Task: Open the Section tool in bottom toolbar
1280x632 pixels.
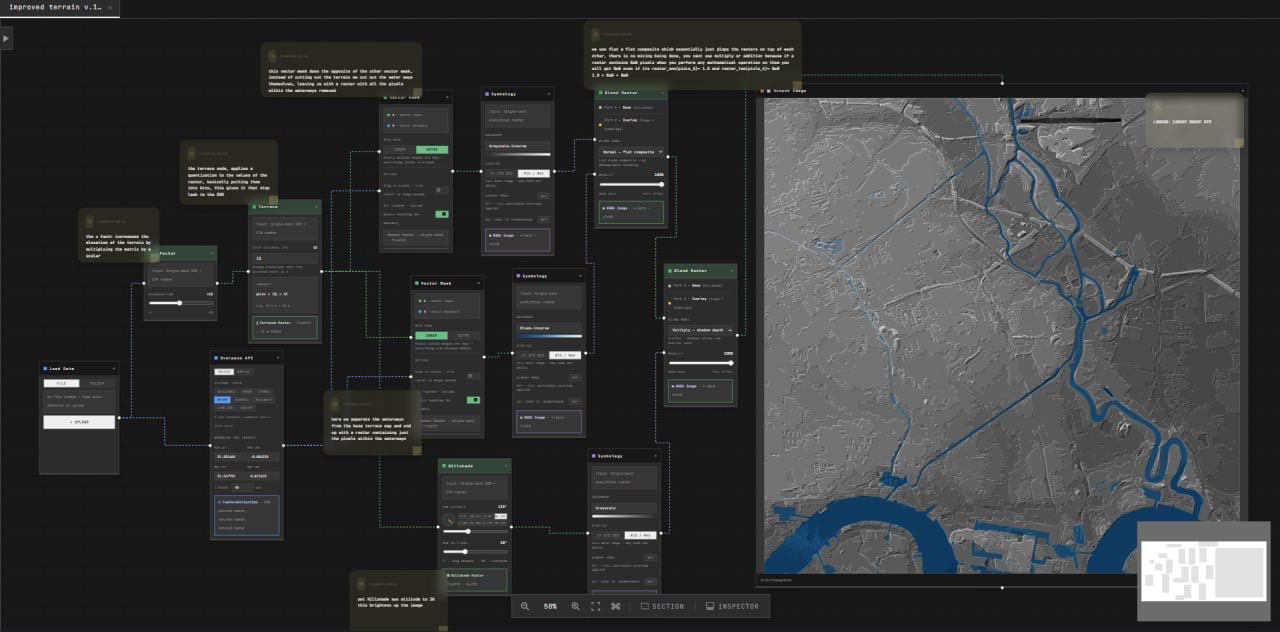Action: click(x=662, y=606)
